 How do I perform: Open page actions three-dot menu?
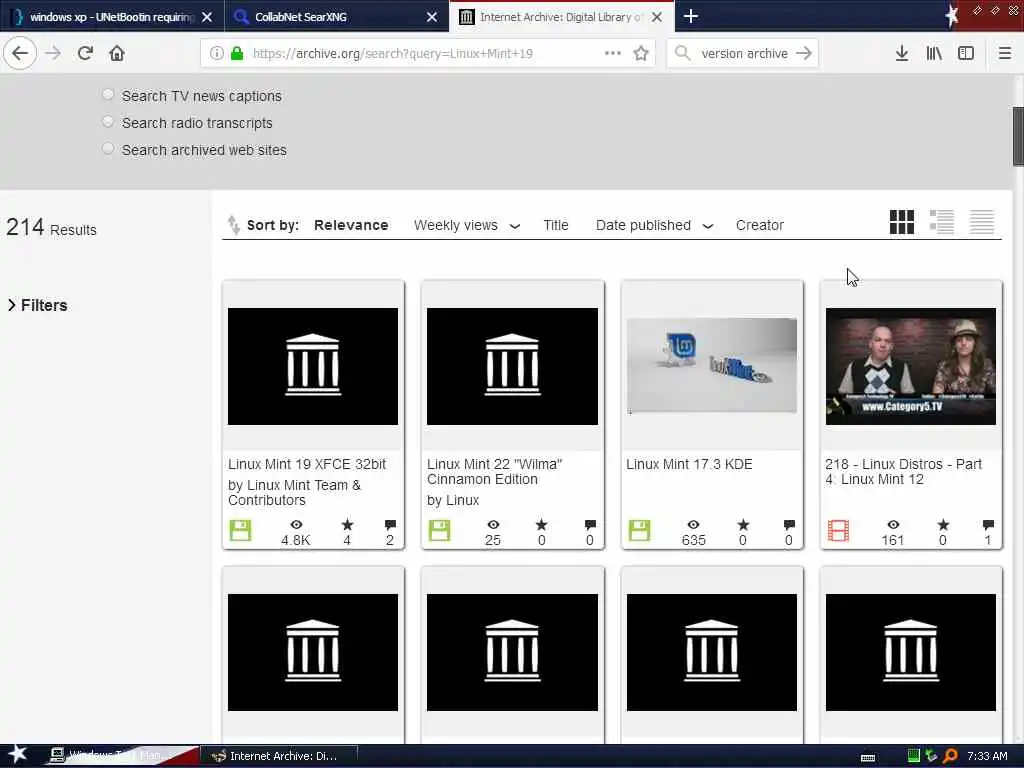pos(613,53)
